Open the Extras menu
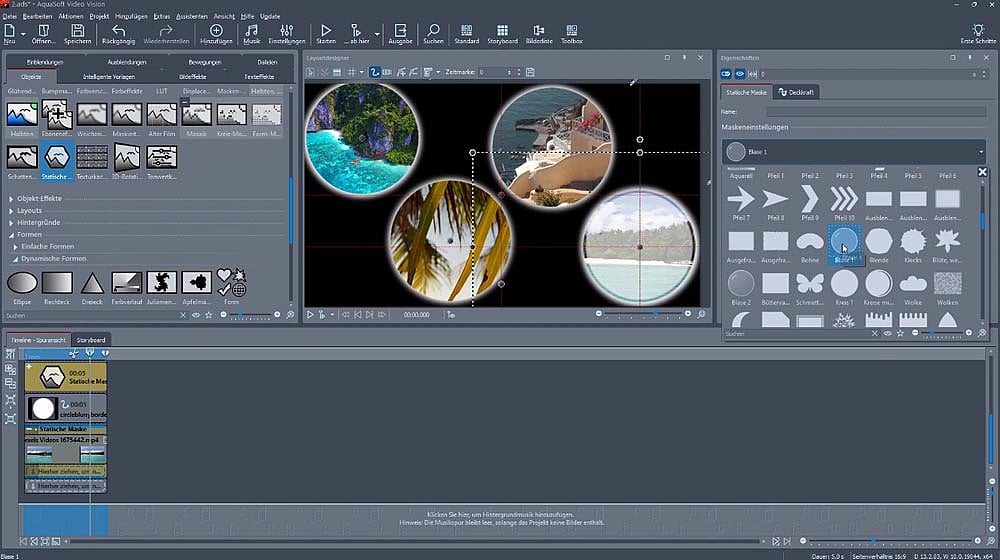This screenshot has height=560, width=1000. pos(161,16)
